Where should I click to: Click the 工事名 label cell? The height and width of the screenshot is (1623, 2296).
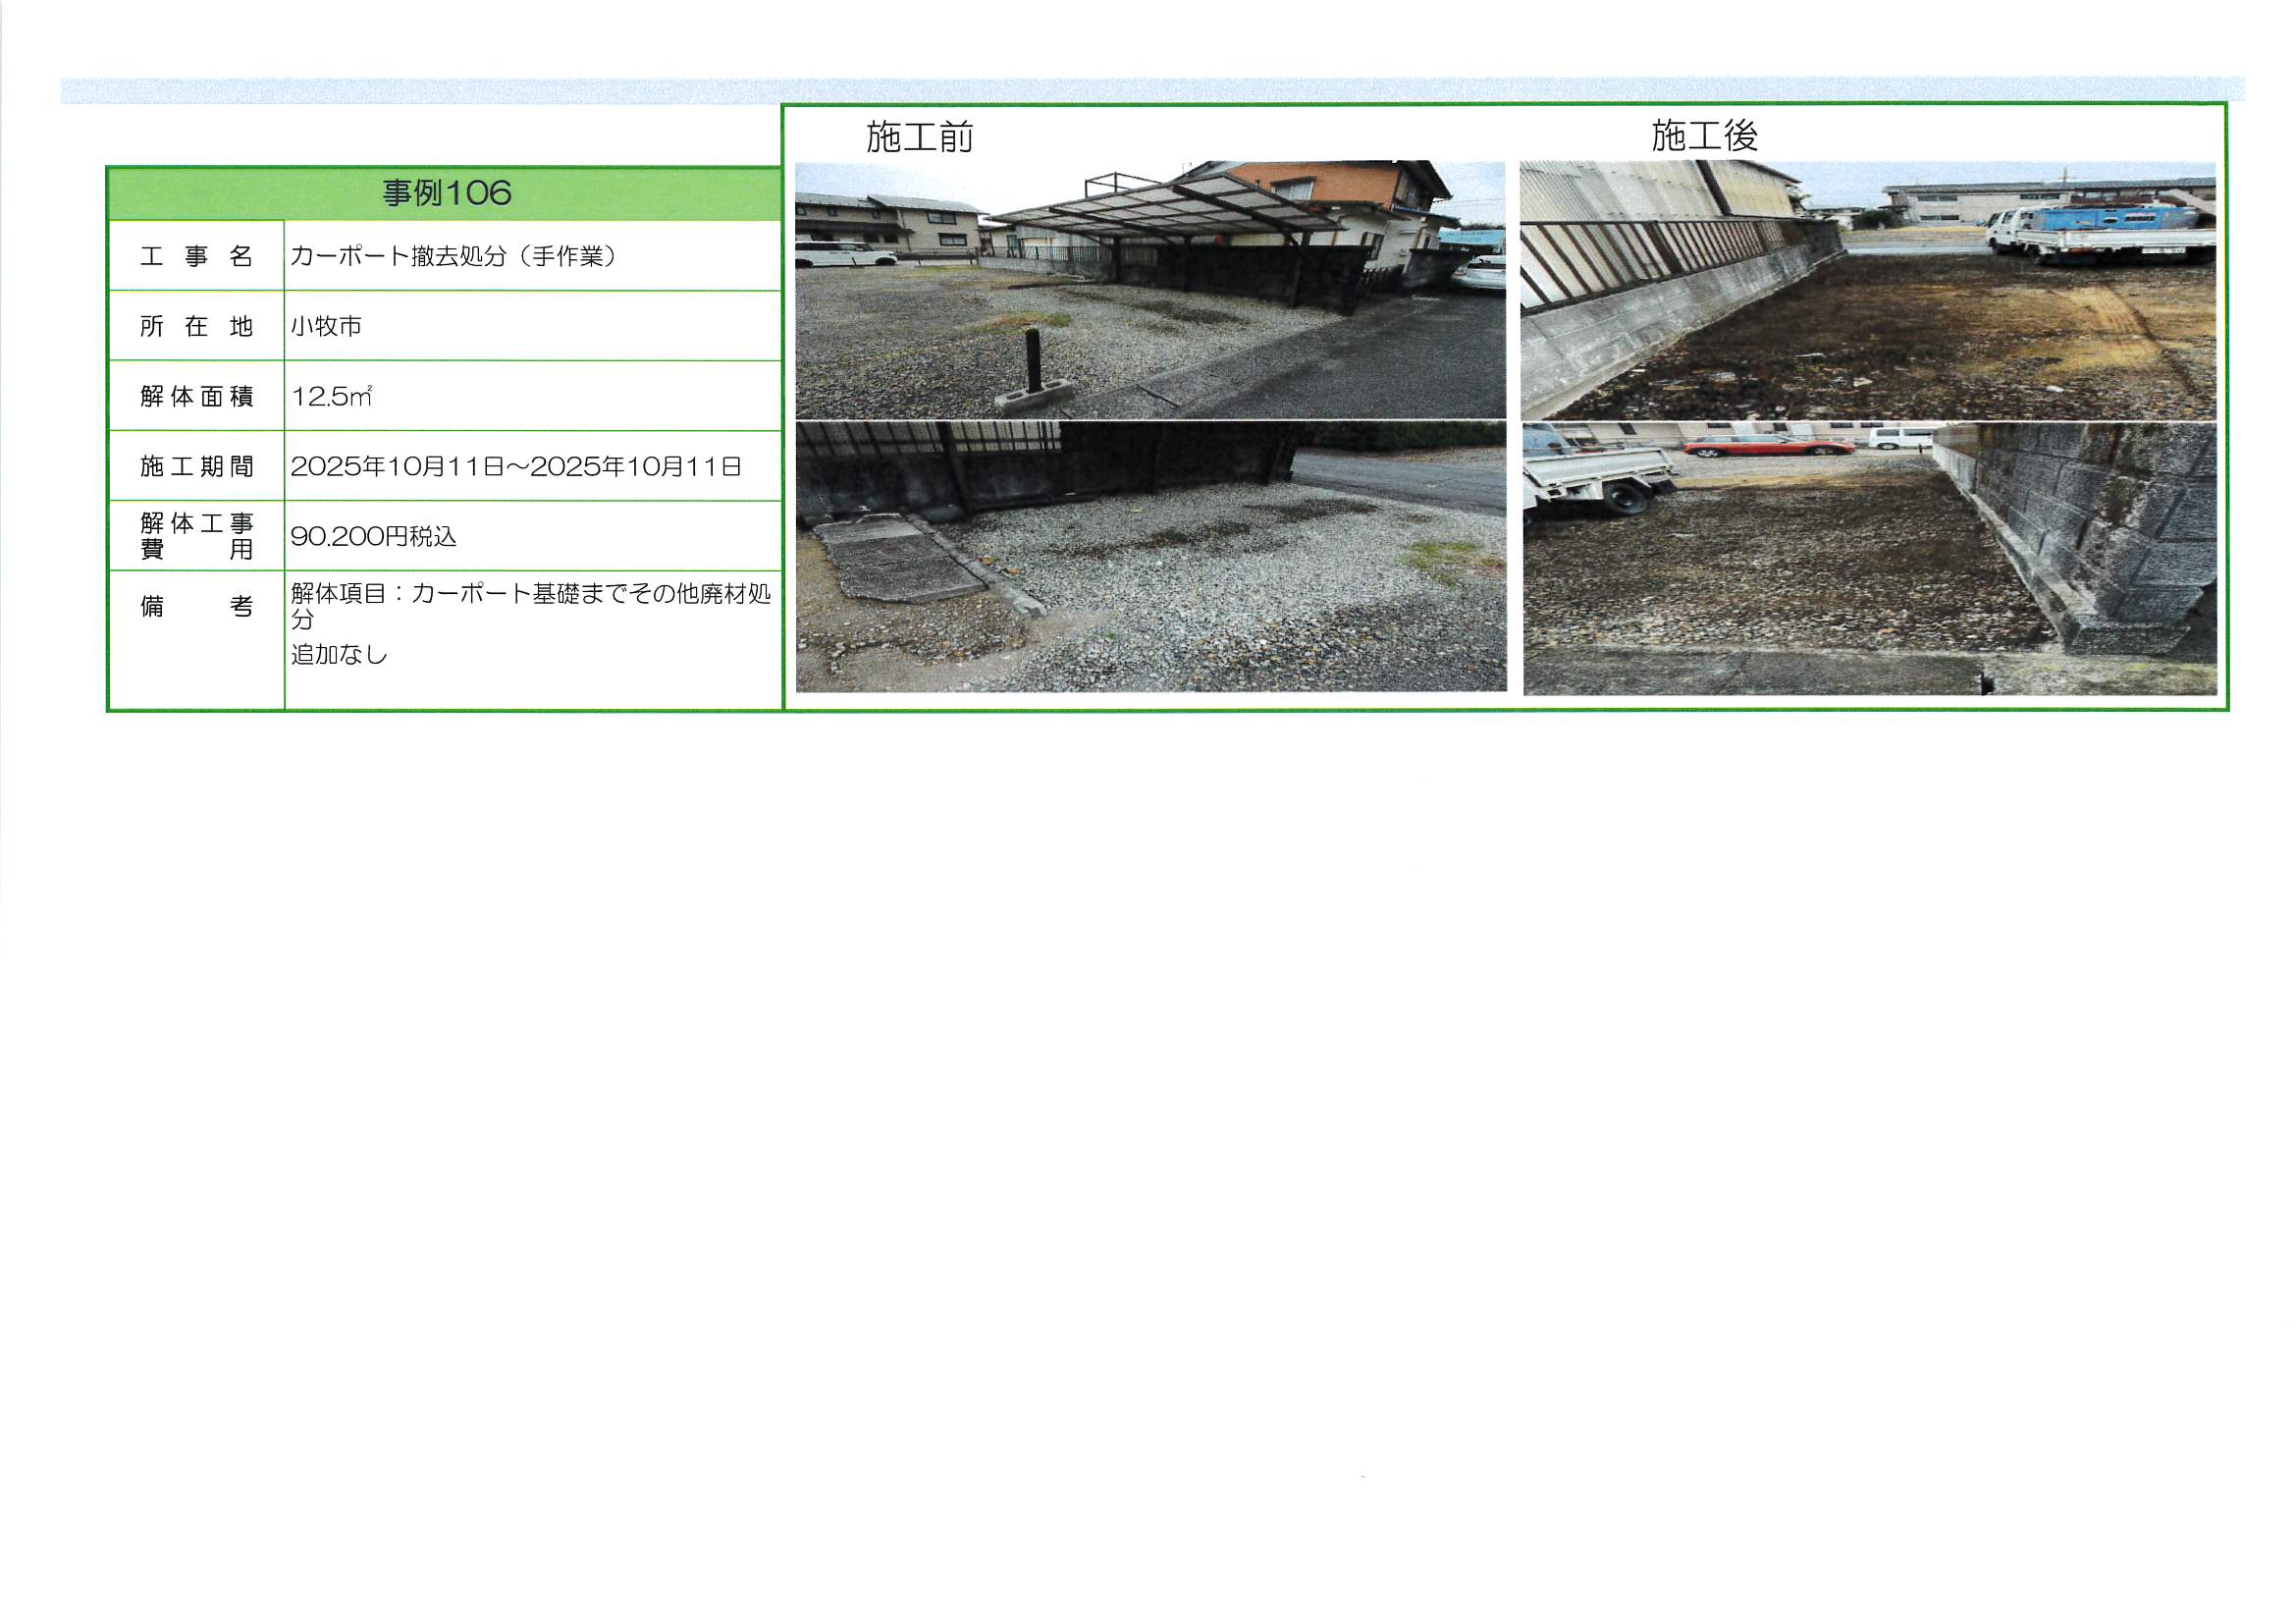(x=196, y=257)
